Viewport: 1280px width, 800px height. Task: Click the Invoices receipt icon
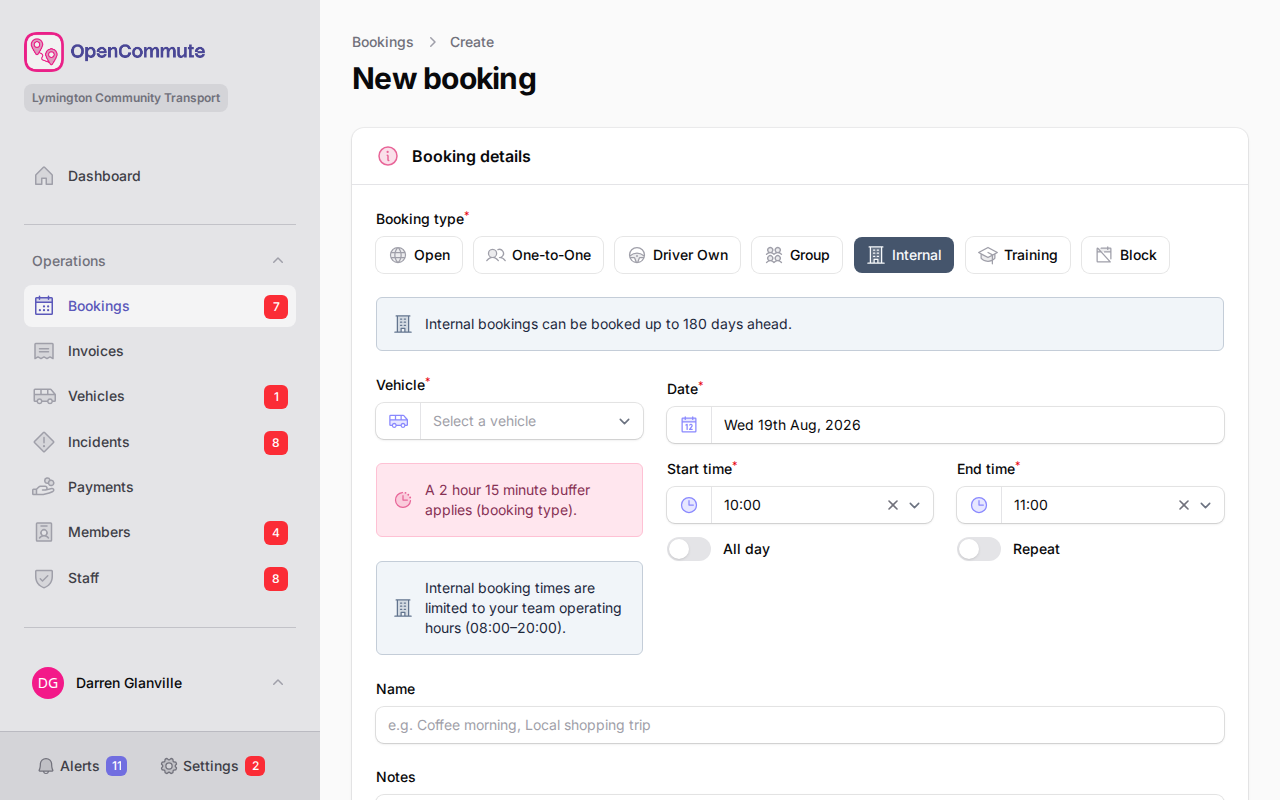(x=44, y=351)
